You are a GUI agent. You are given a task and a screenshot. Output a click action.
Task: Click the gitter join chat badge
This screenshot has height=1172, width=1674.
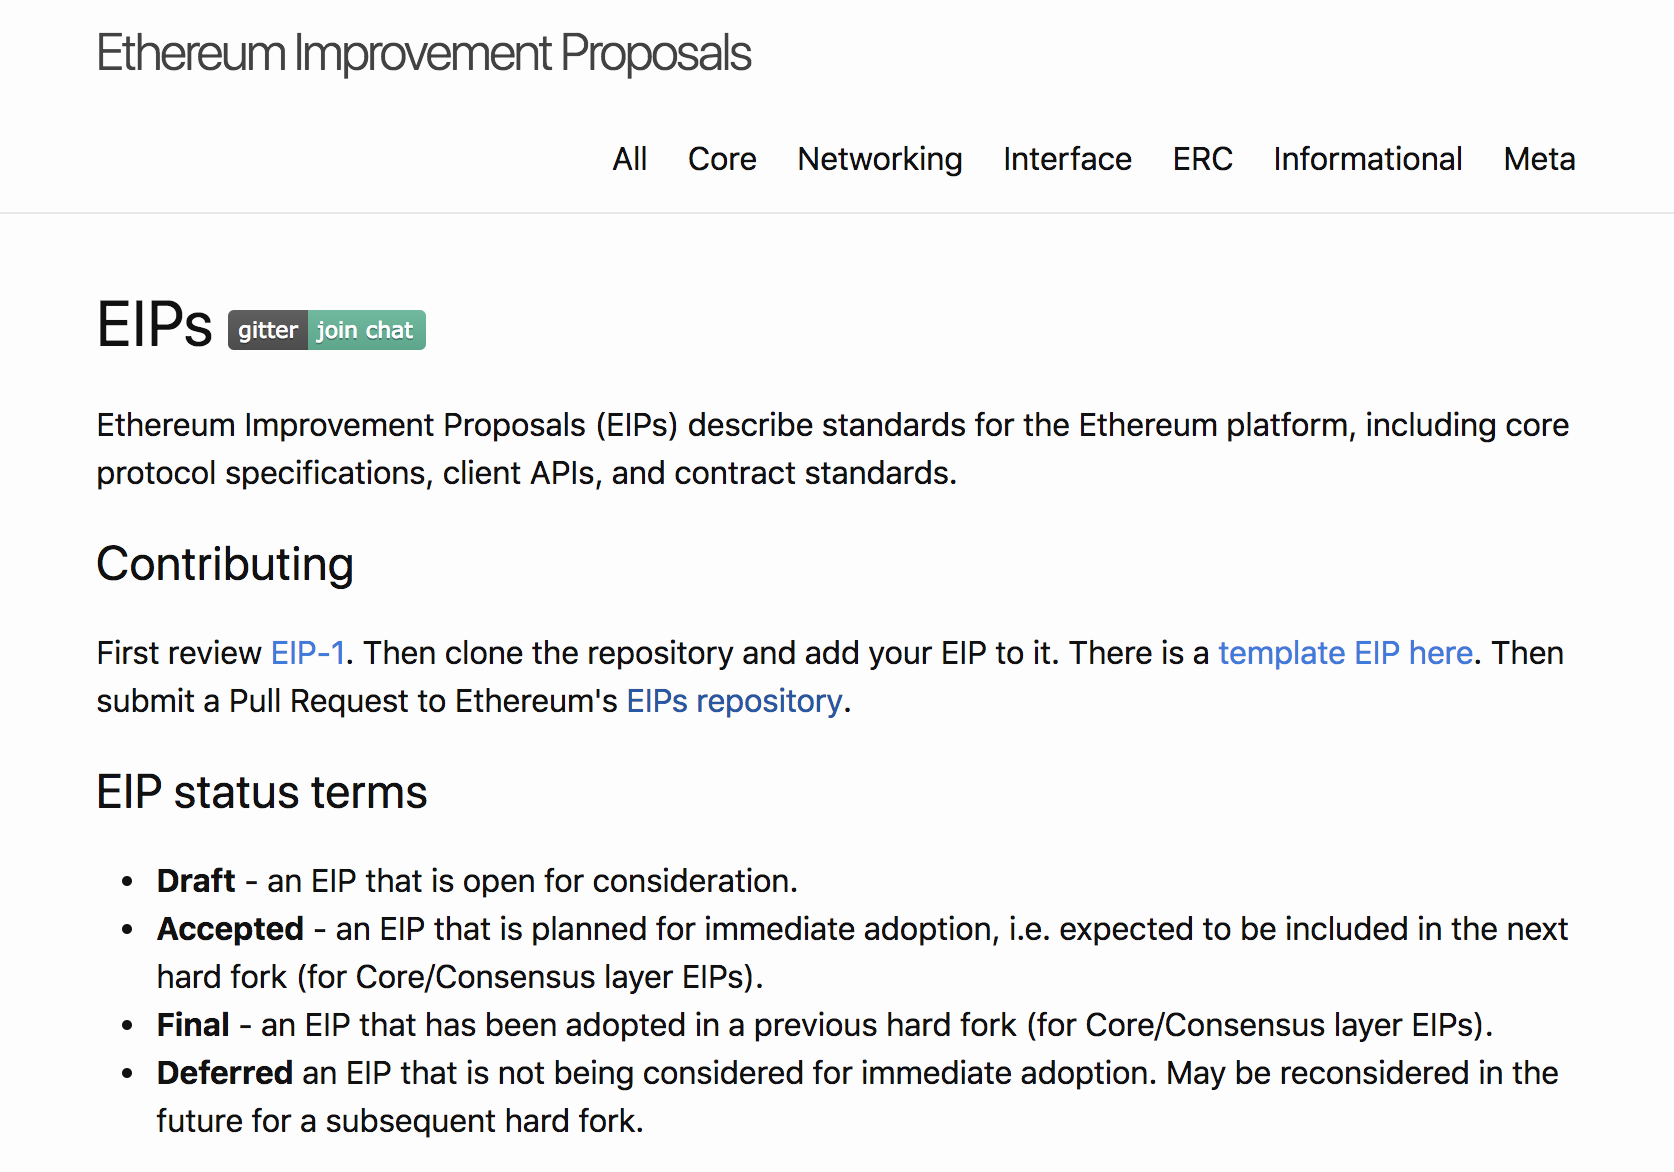[x=326, y=330]
